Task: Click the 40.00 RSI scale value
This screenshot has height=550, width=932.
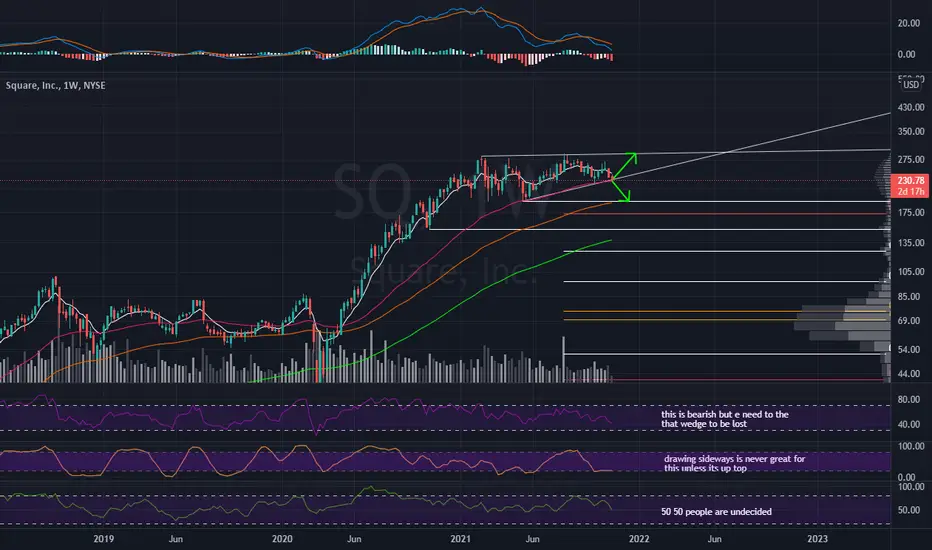Action: pos(909,425)
